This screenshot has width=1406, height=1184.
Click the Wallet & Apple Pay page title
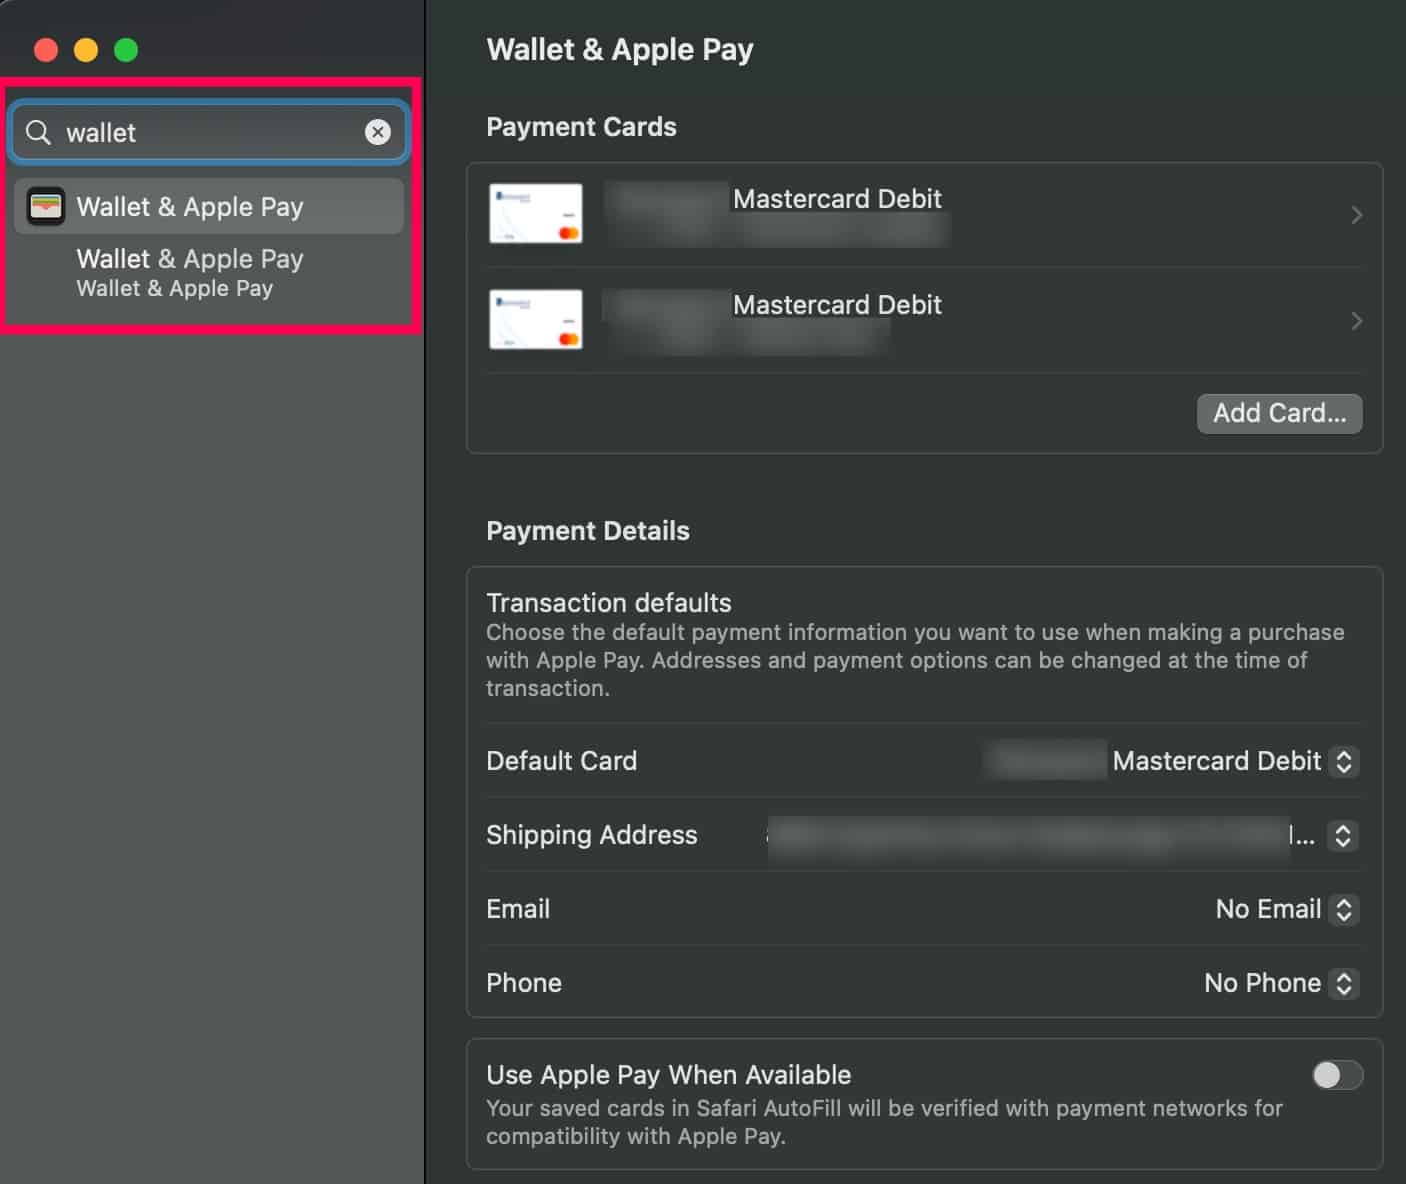coord(620,50)
